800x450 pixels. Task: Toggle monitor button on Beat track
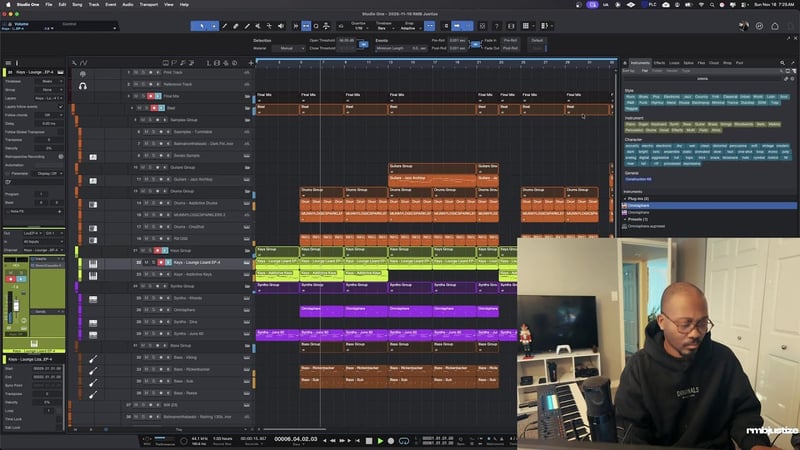(160, 107)
